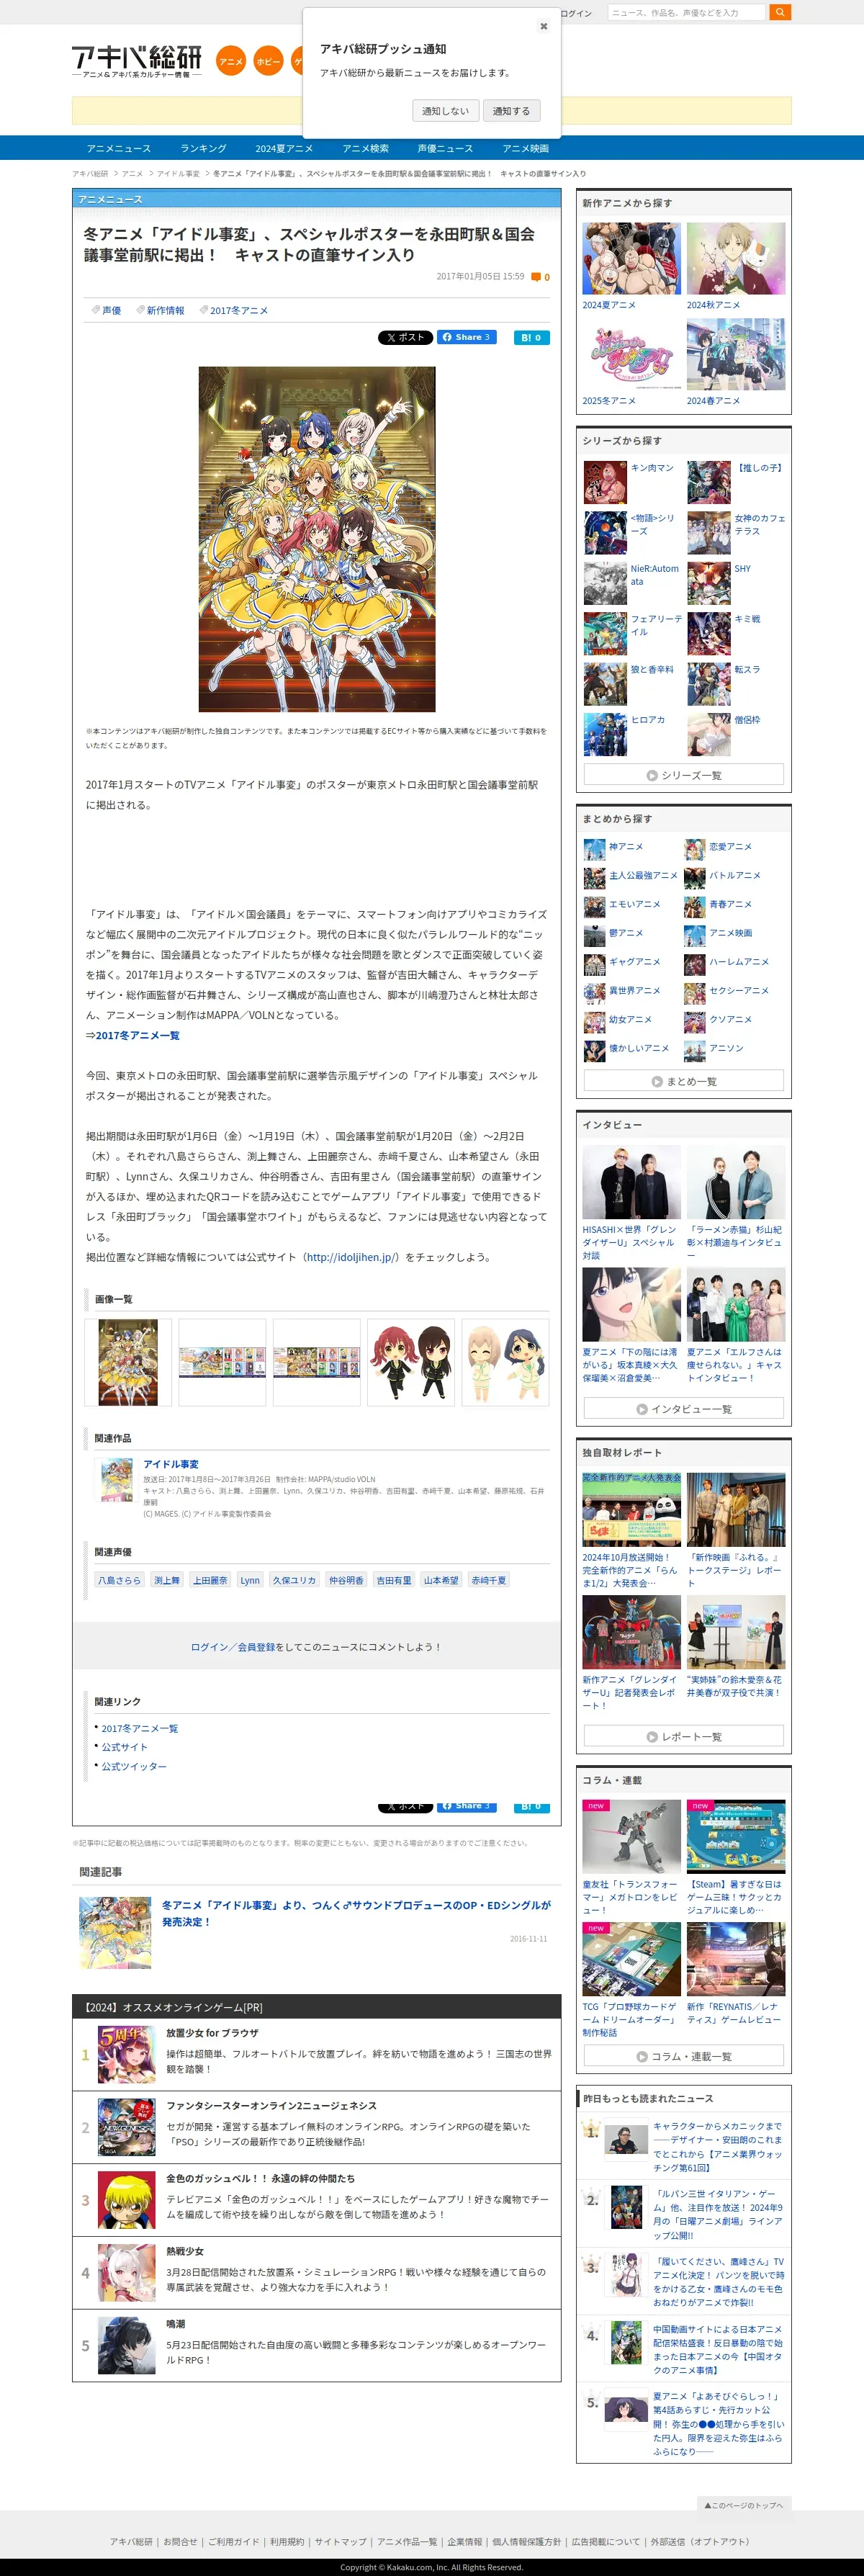The image size is (864, 2576).
Task: Click the アニソン category icon
Action: click(695, 1051)
